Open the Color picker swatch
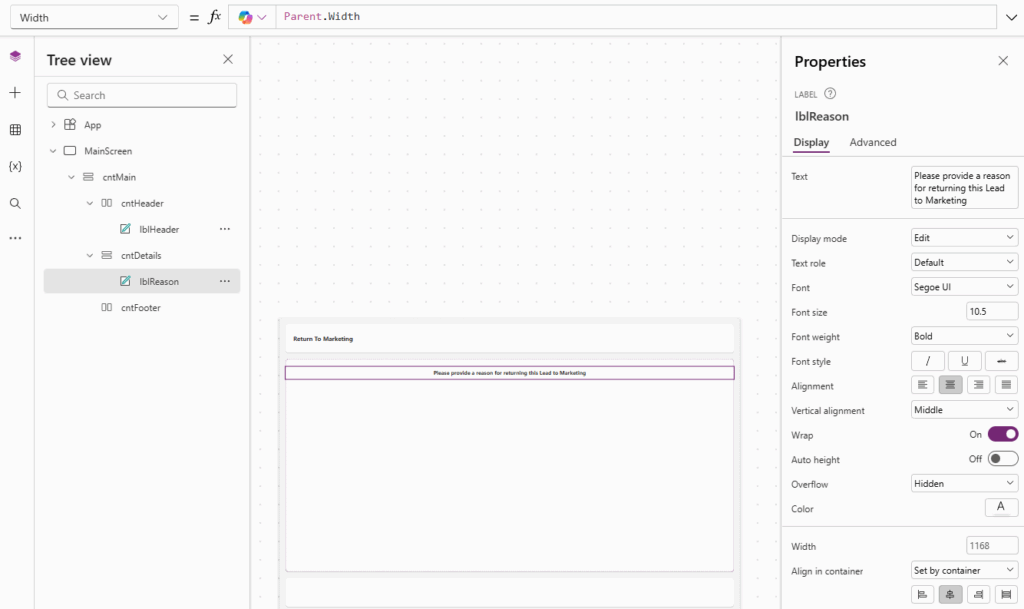1024x609 pixels. tap(1001, 508)
